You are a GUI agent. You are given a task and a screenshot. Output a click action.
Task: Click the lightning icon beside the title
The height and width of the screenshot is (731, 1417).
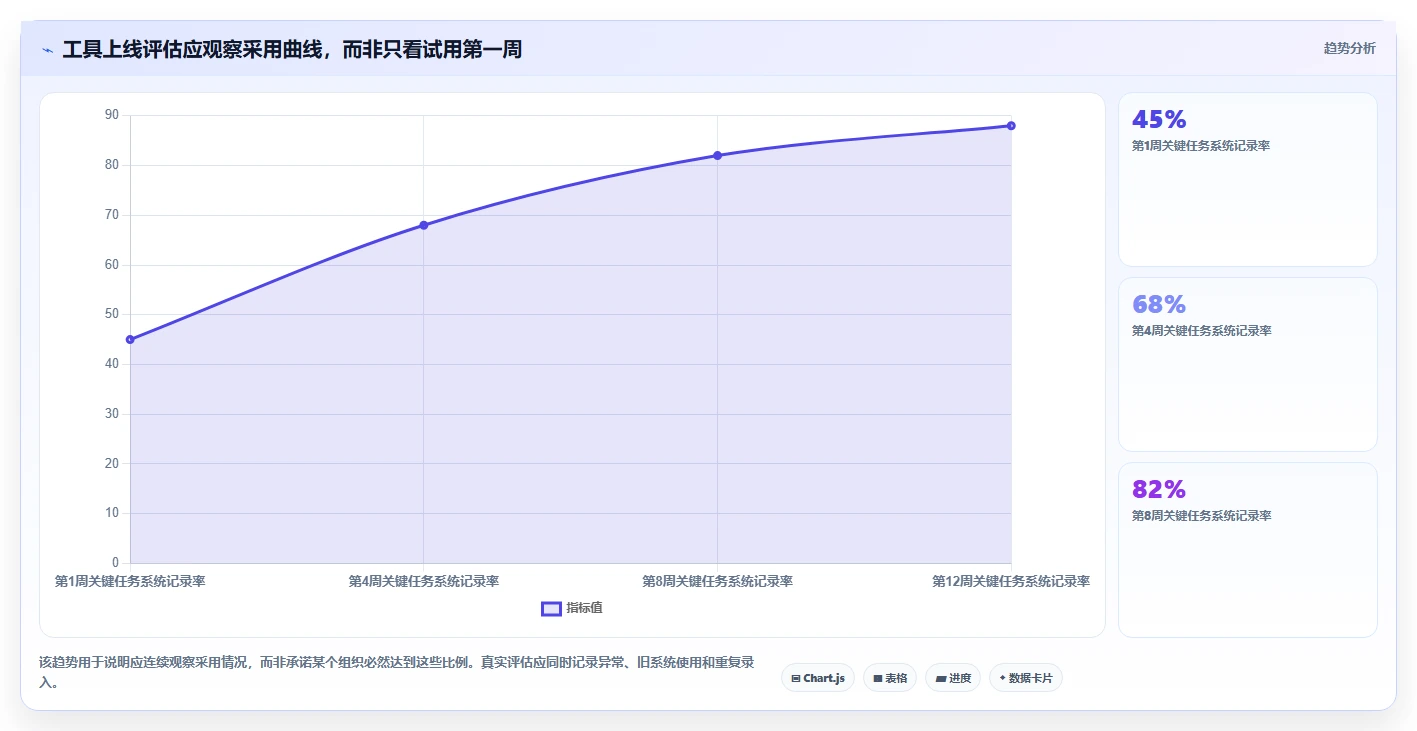pos(47,50)
